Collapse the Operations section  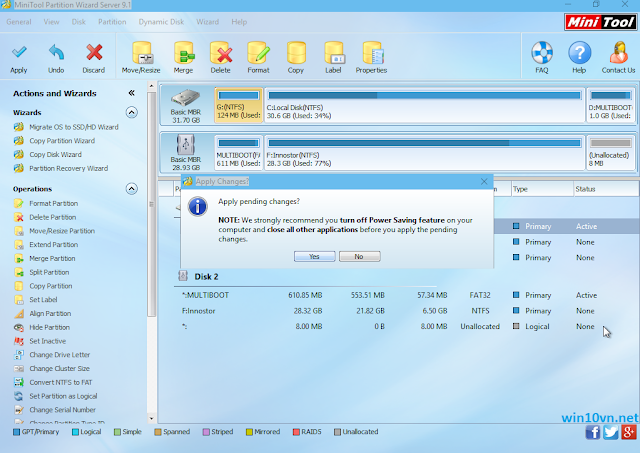click(x=131, y=189)
